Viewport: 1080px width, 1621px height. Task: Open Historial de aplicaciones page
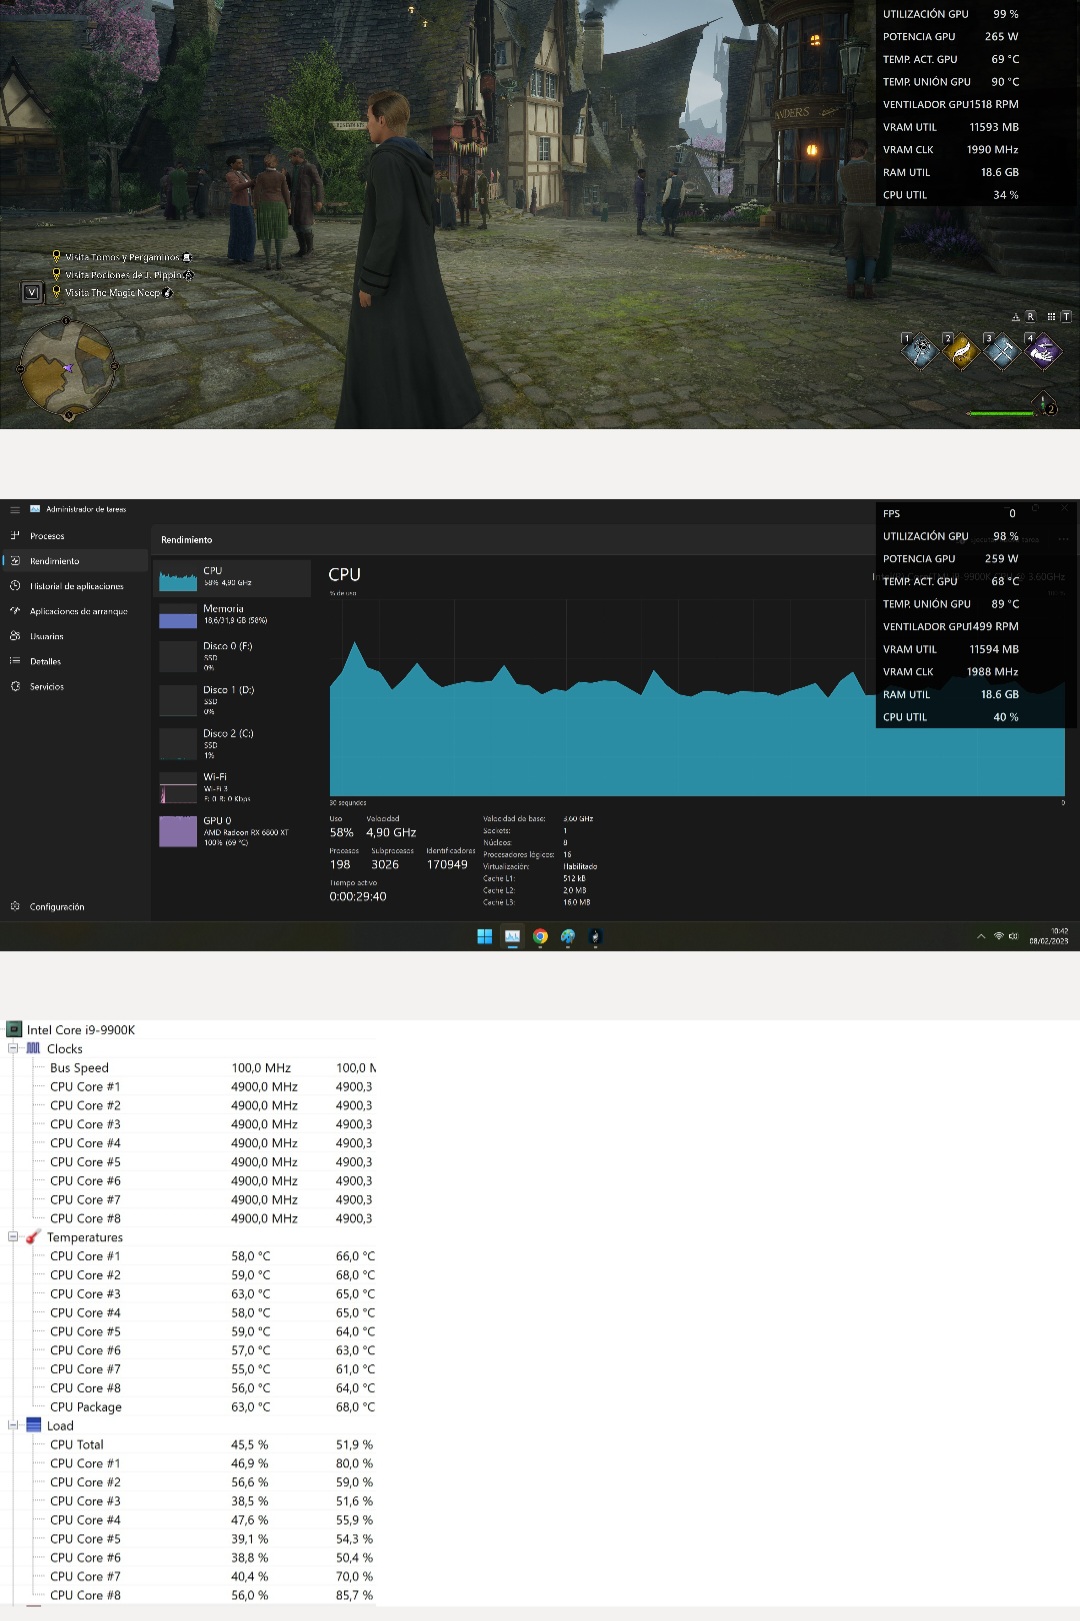click(77, 586)
